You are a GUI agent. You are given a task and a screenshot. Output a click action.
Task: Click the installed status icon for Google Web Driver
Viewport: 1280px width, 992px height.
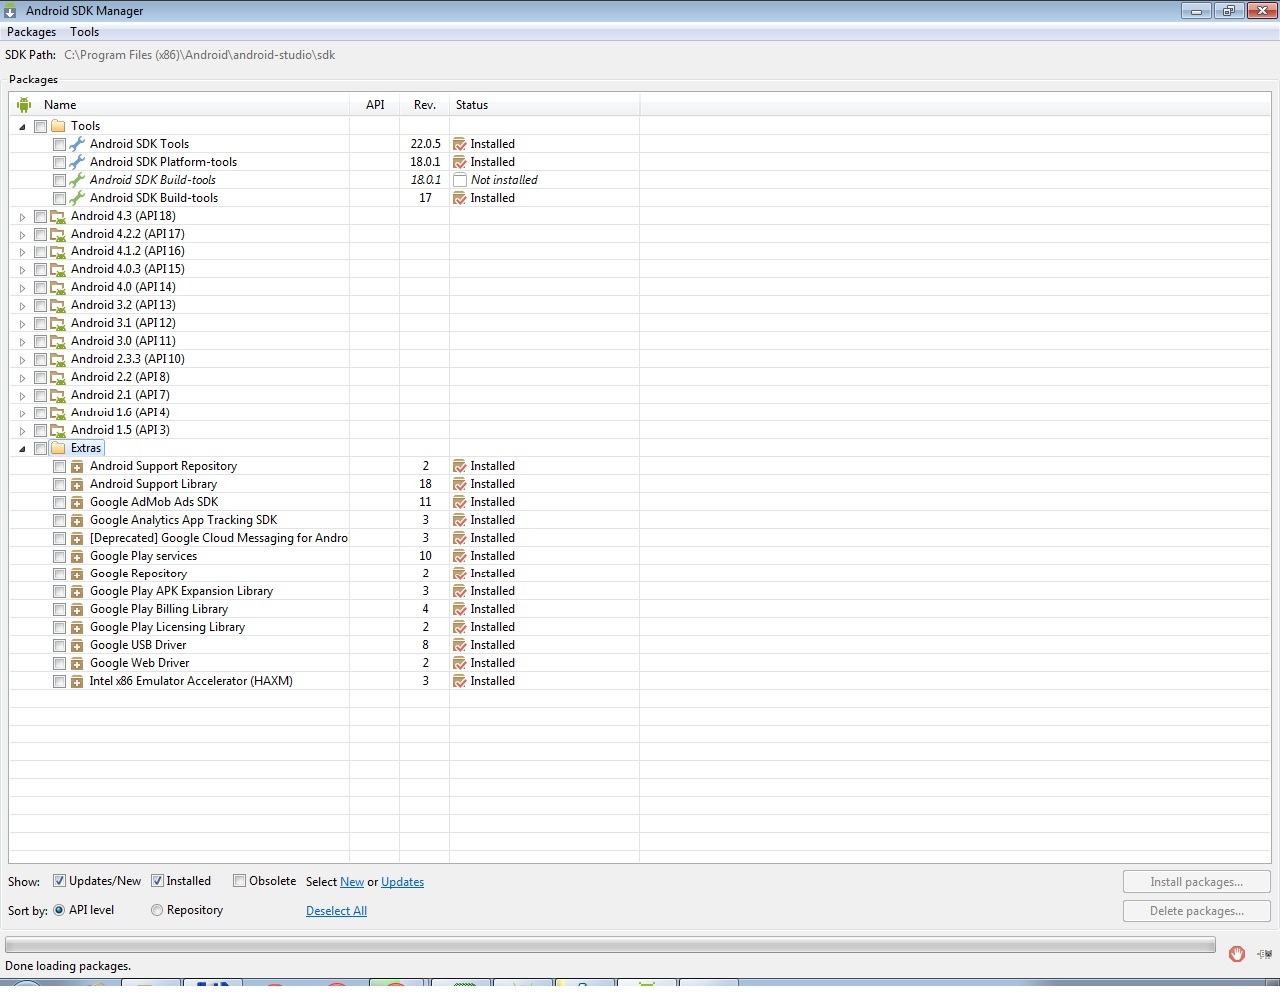[x=460, y=663]
